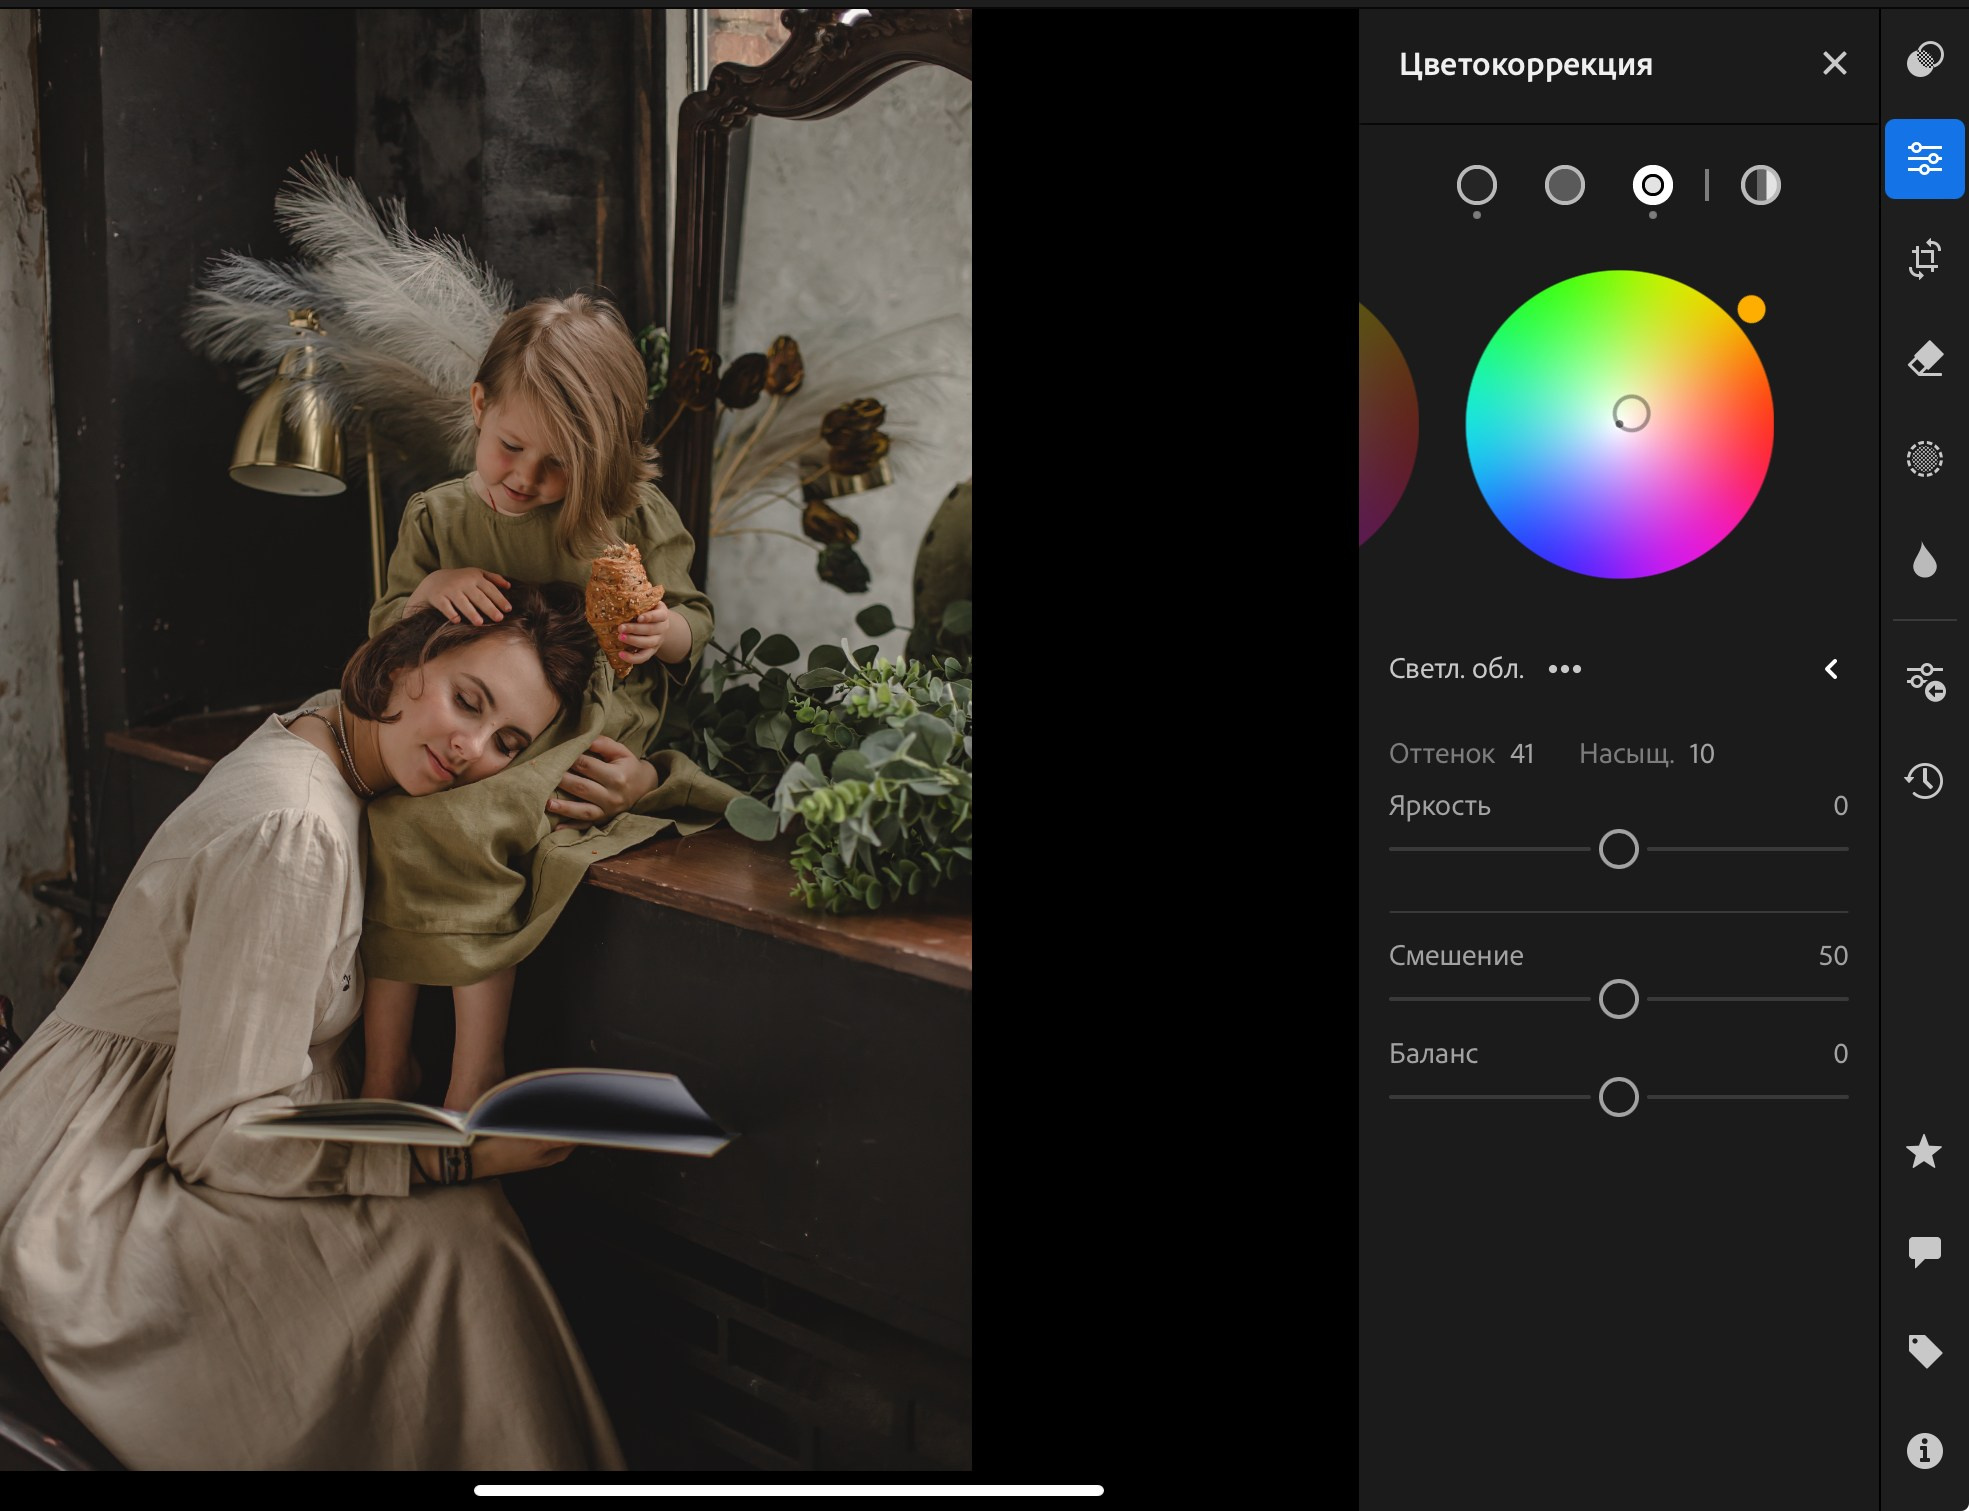The image size is (1969, 1511).
Task: Collapse highlights wheel with the chevron arrow
Action: coord(1831,669)
